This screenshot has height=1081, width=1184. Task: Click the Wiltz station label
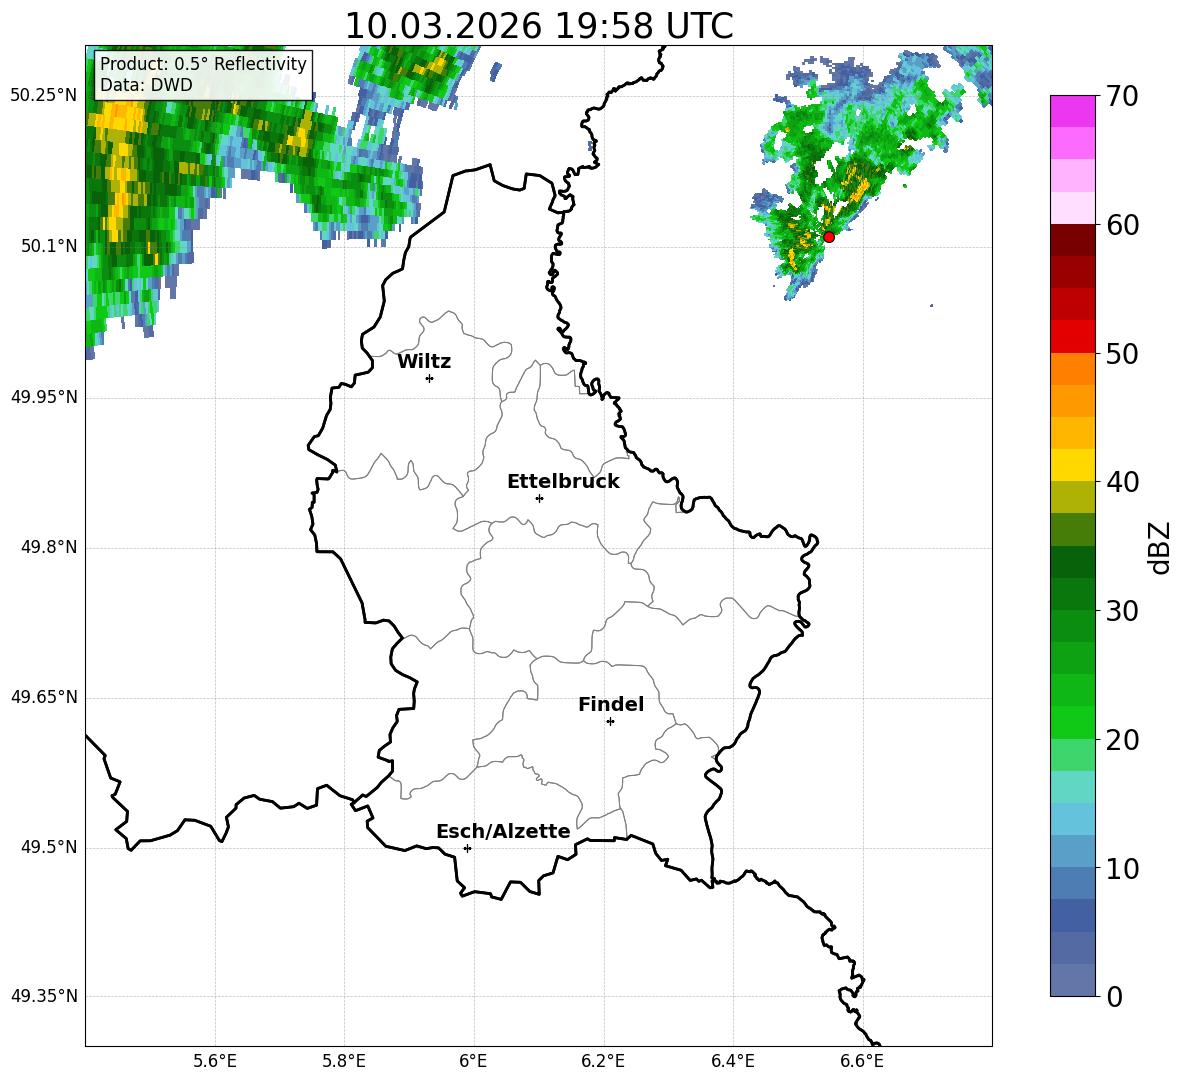(x=424, y=362)
